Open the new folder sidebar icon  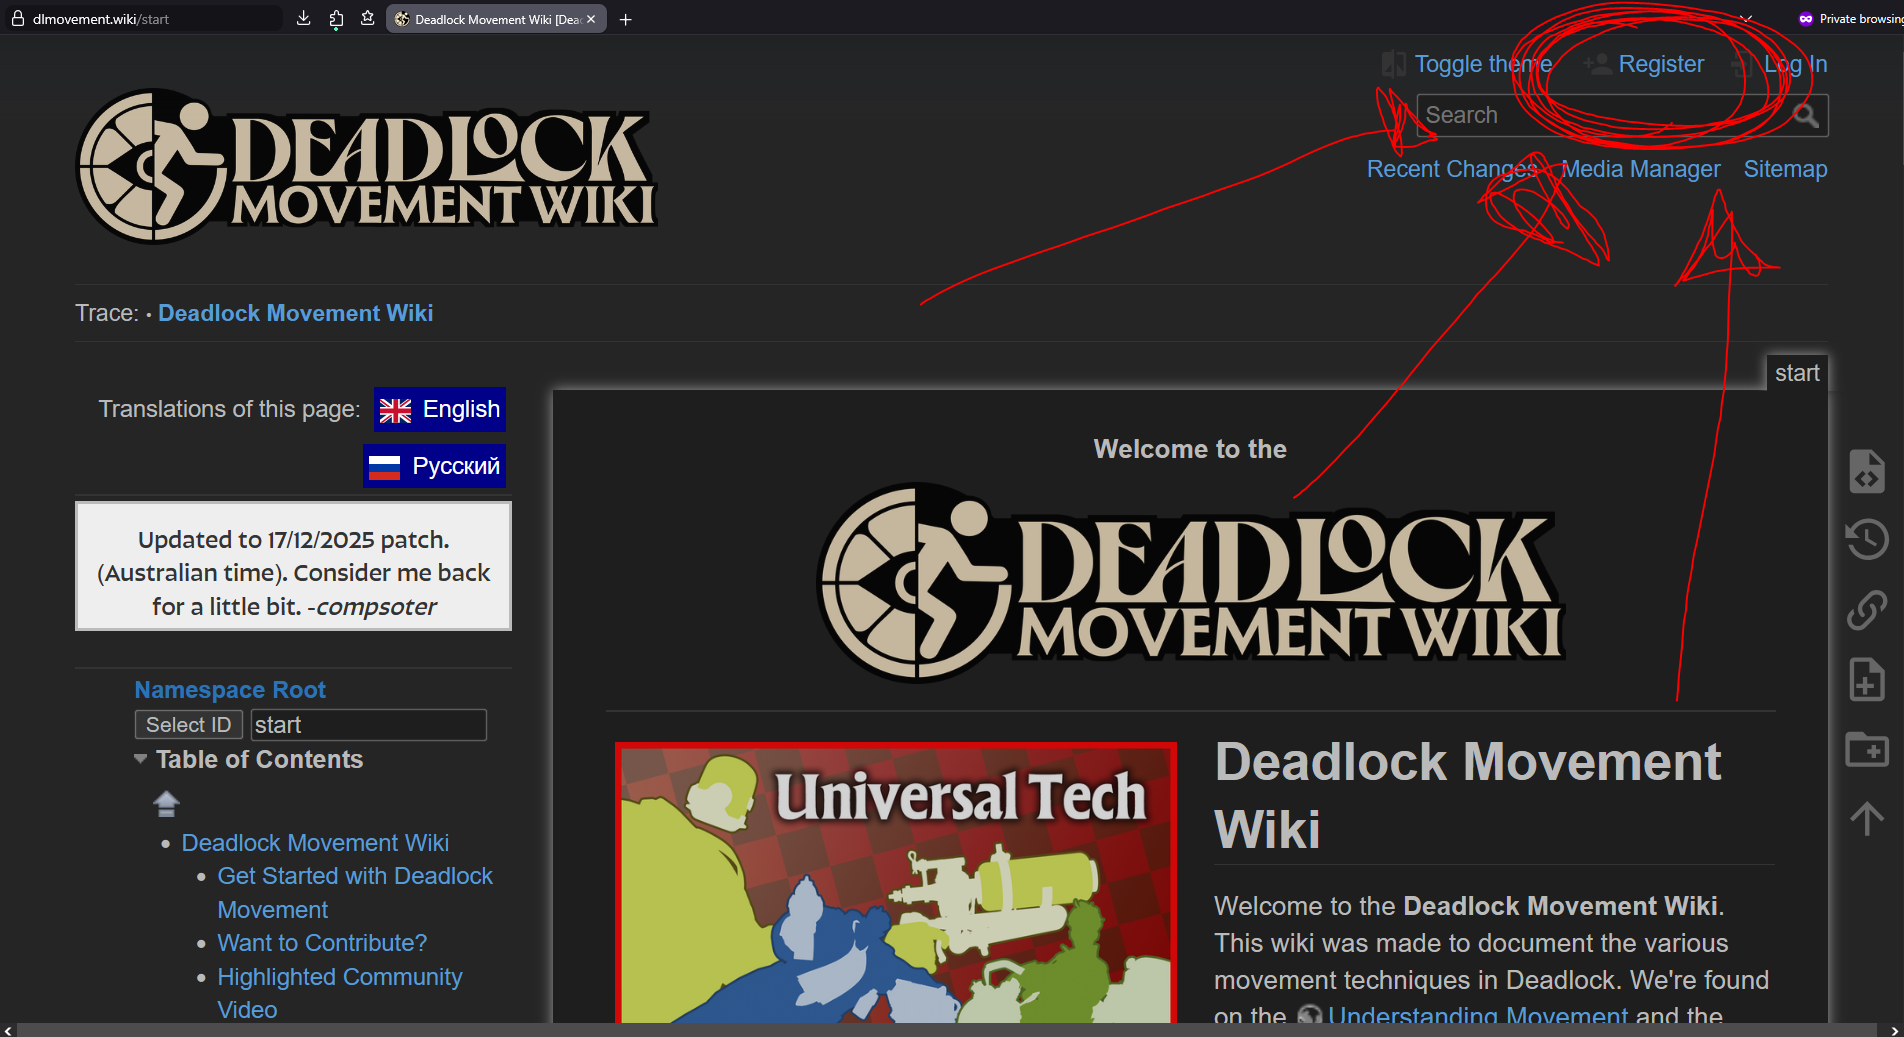point(1866,751)
